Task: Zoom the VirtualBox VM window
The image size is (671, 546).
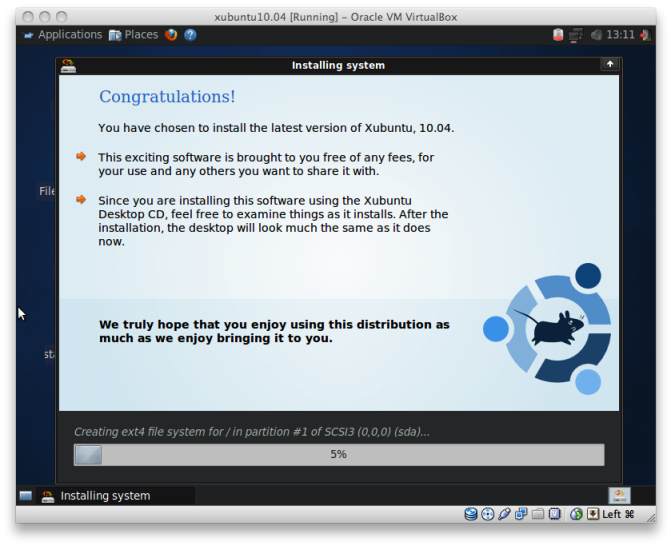Action: point(62,17)
